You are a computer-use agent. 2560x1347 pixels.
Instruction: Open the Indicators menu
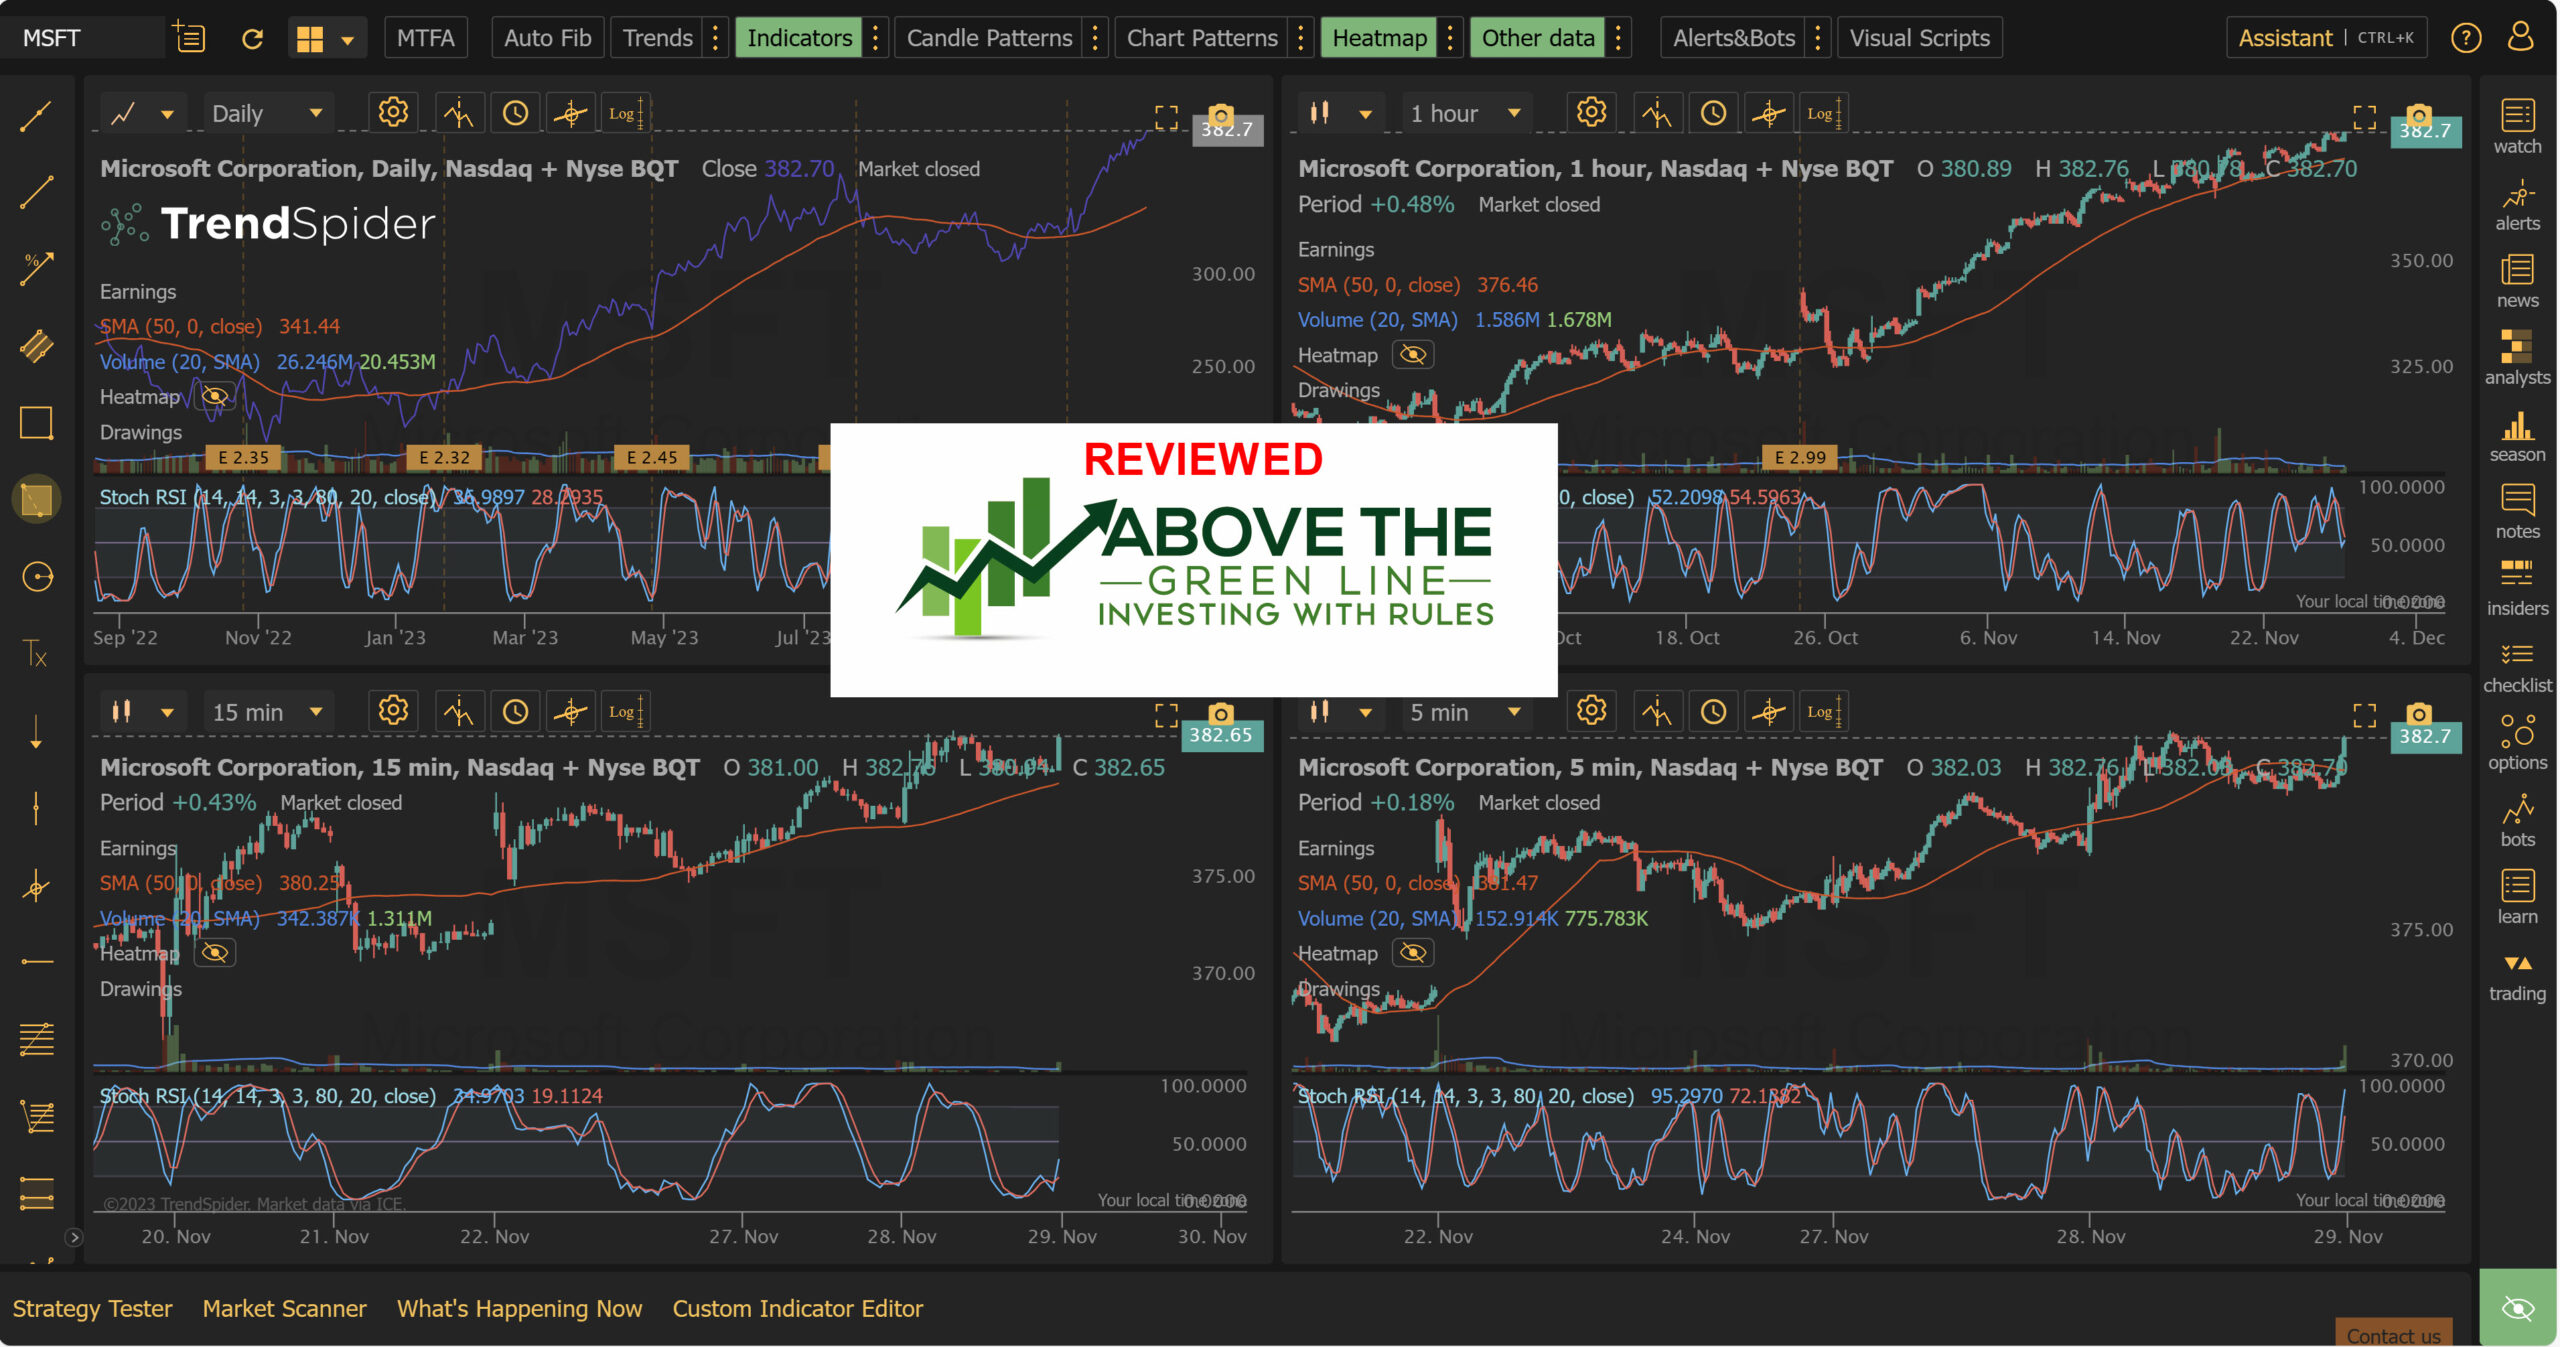[798, 38]
